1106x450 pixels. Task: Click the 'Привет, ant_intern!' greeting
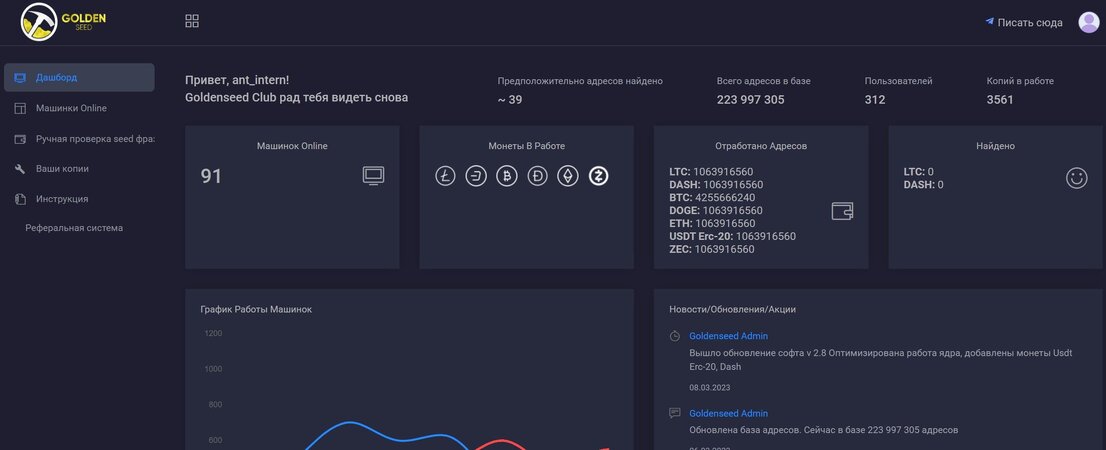(237, 80)
